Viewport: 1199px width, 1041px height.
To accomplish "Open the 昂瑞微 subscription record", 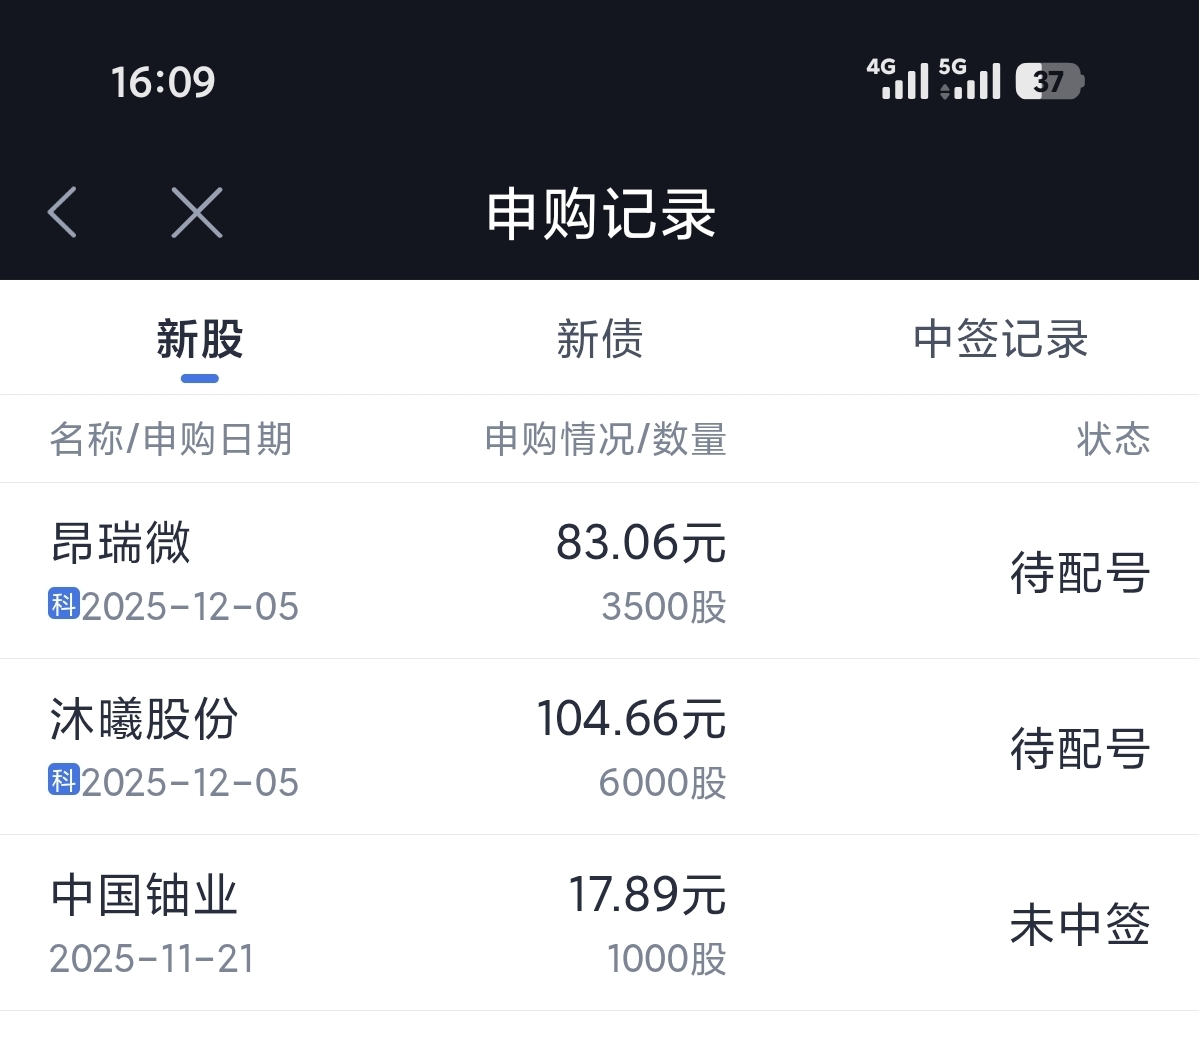I will (x=121, y=543).
